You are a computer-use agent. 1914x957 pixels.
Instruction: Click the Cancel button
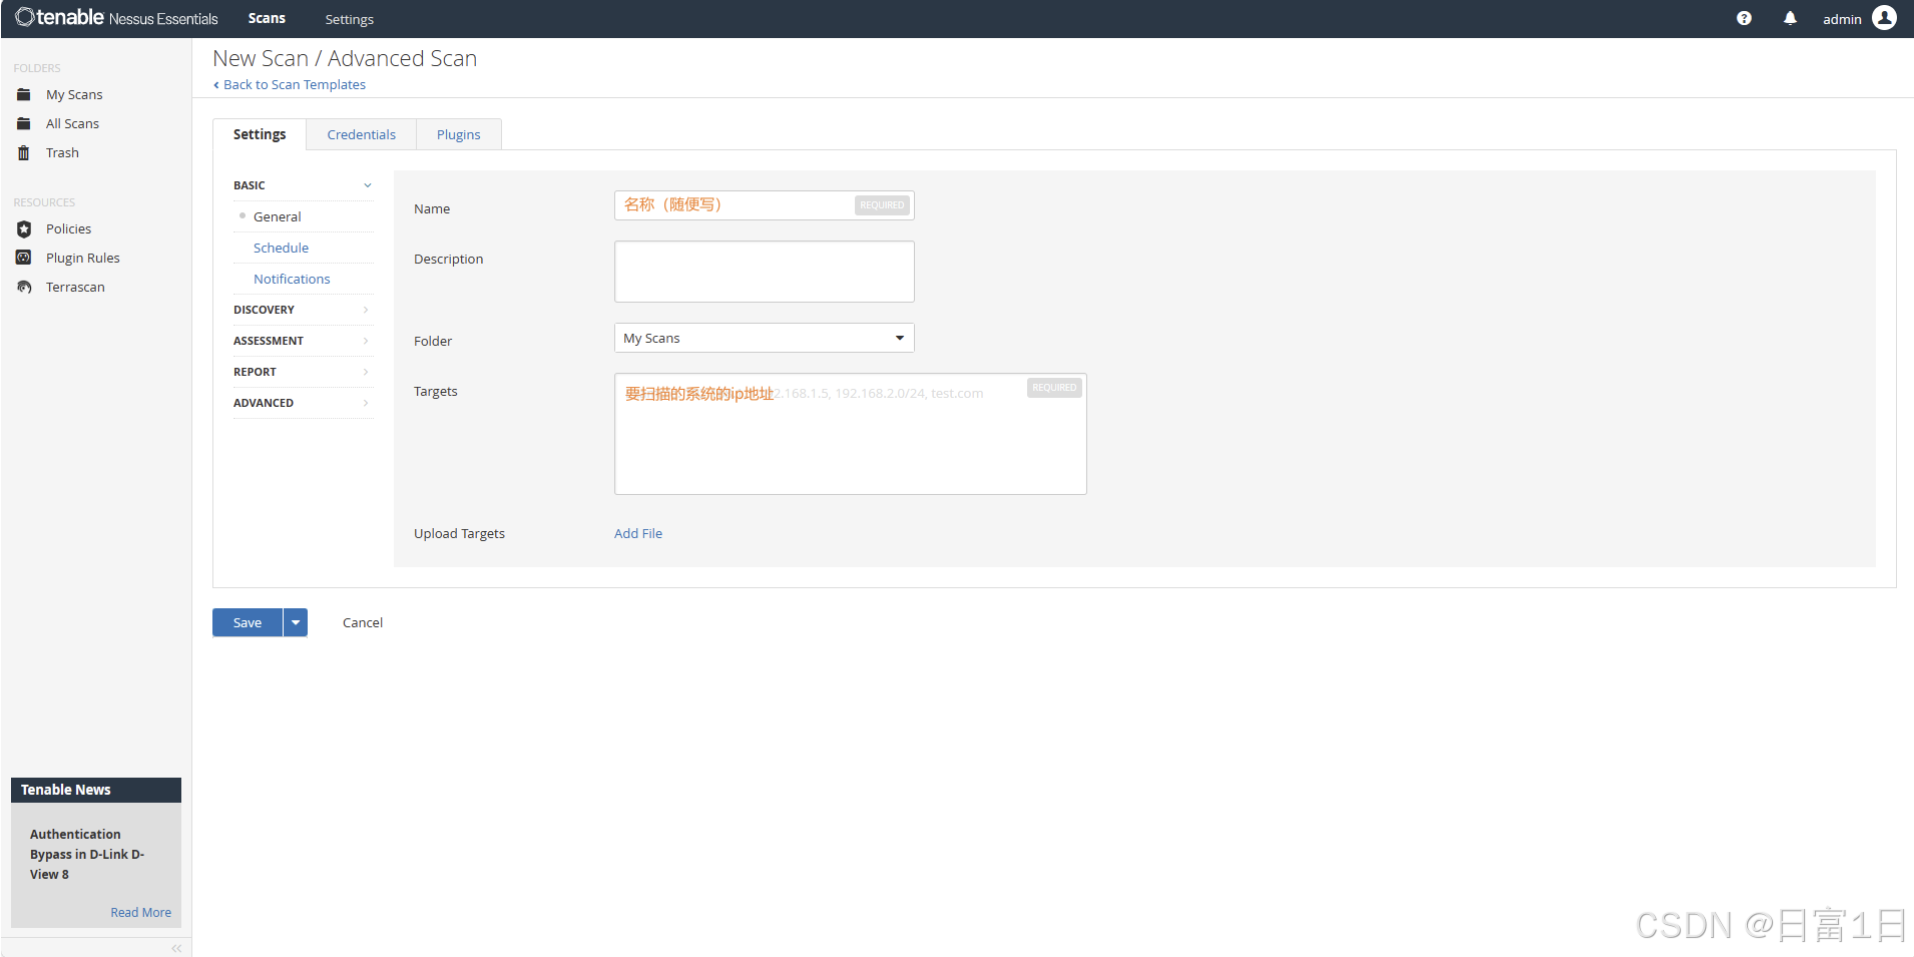point(362,622)
